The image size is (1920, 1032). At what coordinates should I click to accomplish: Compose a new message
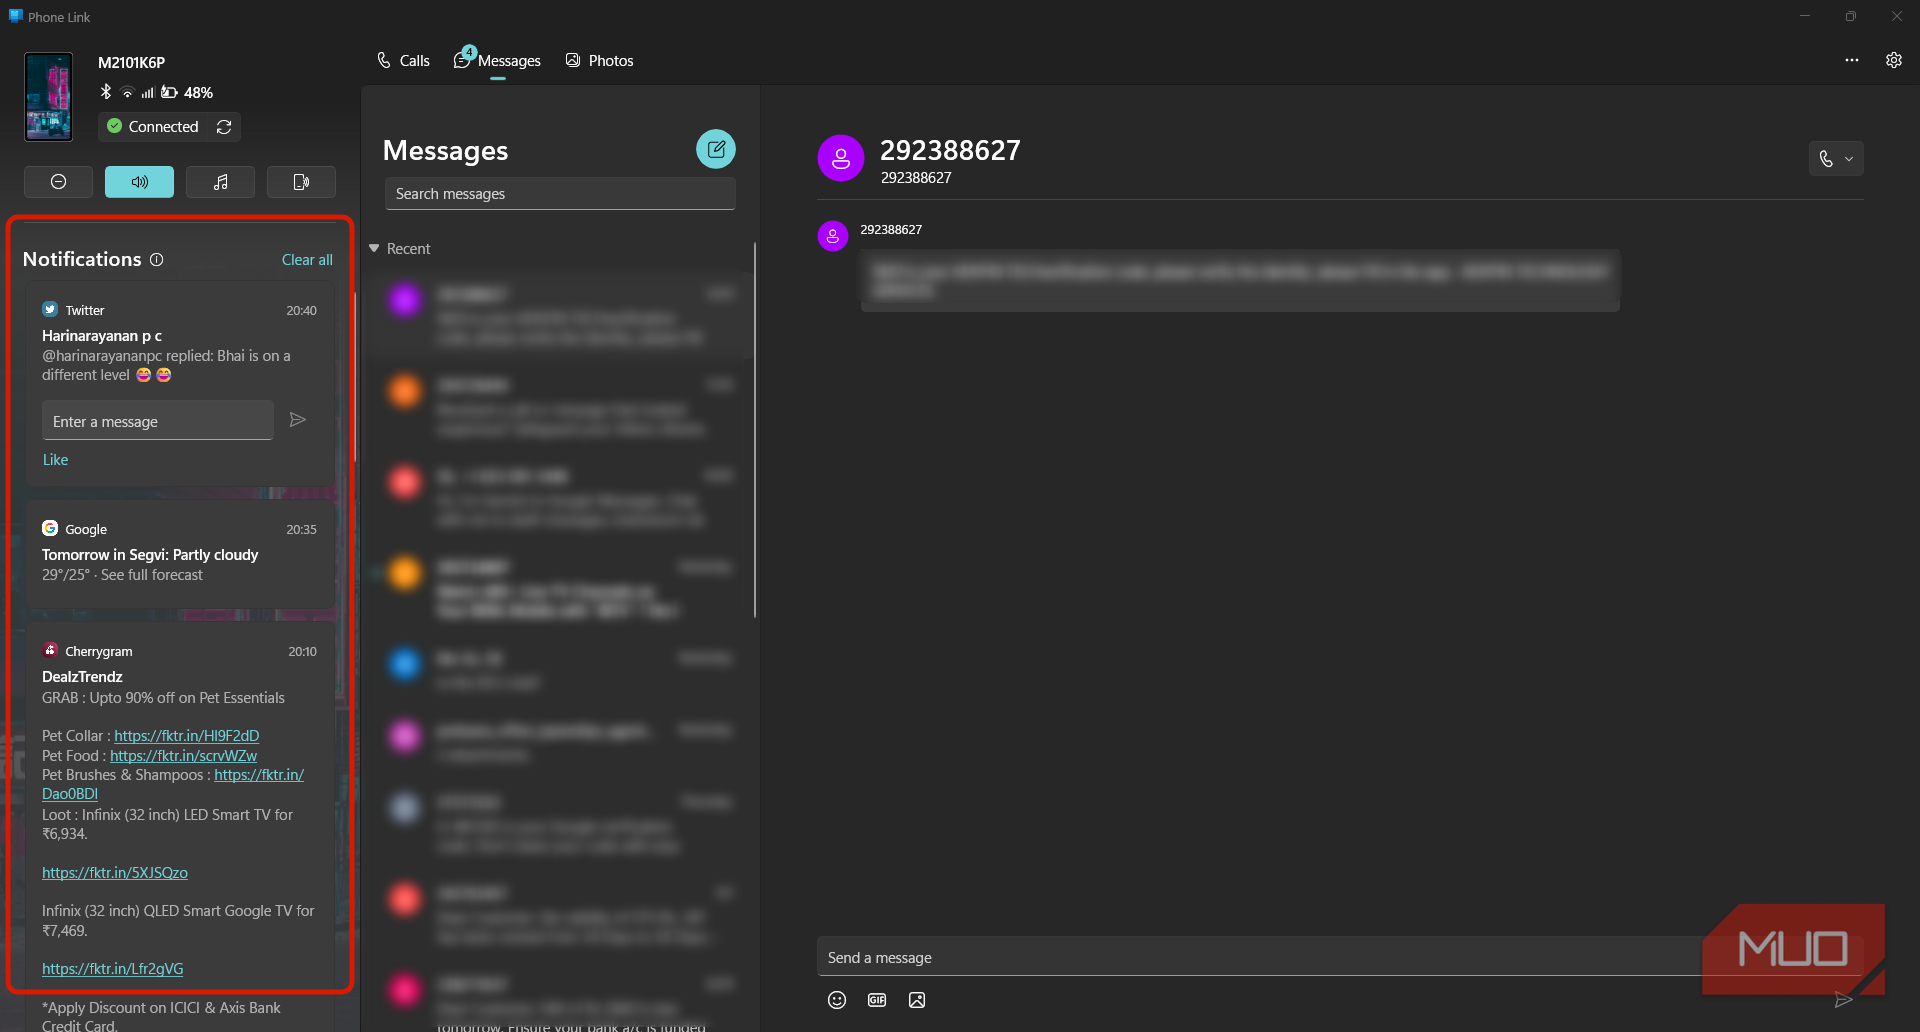716,149
